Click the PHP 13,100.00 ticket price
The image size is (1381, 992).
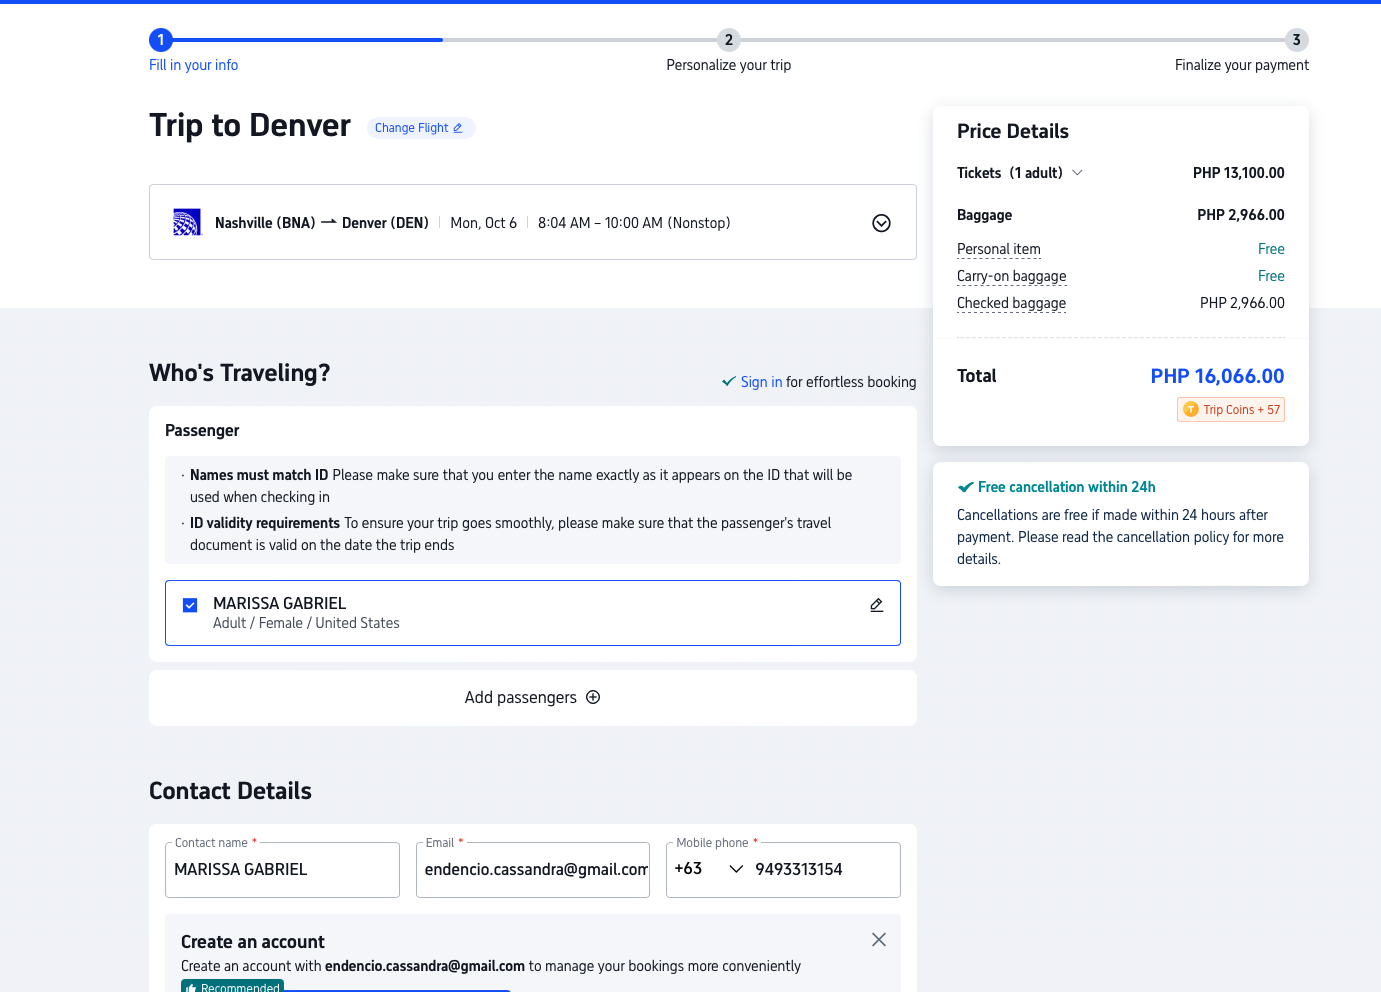tap(1238, 173)
